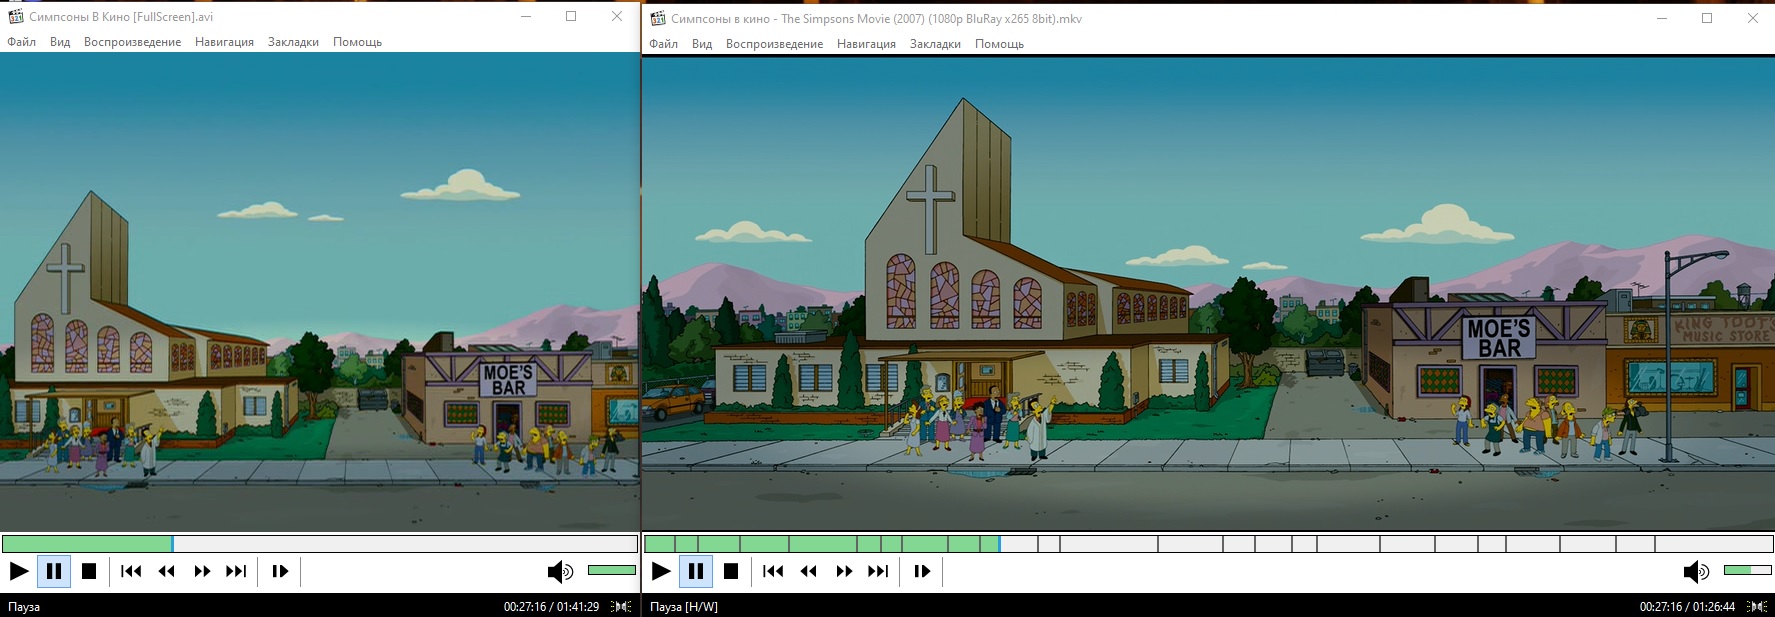Fast forward playback in the left avi player
The height and width of the screenshot is (617, 1775).
(x=202, y=571)
